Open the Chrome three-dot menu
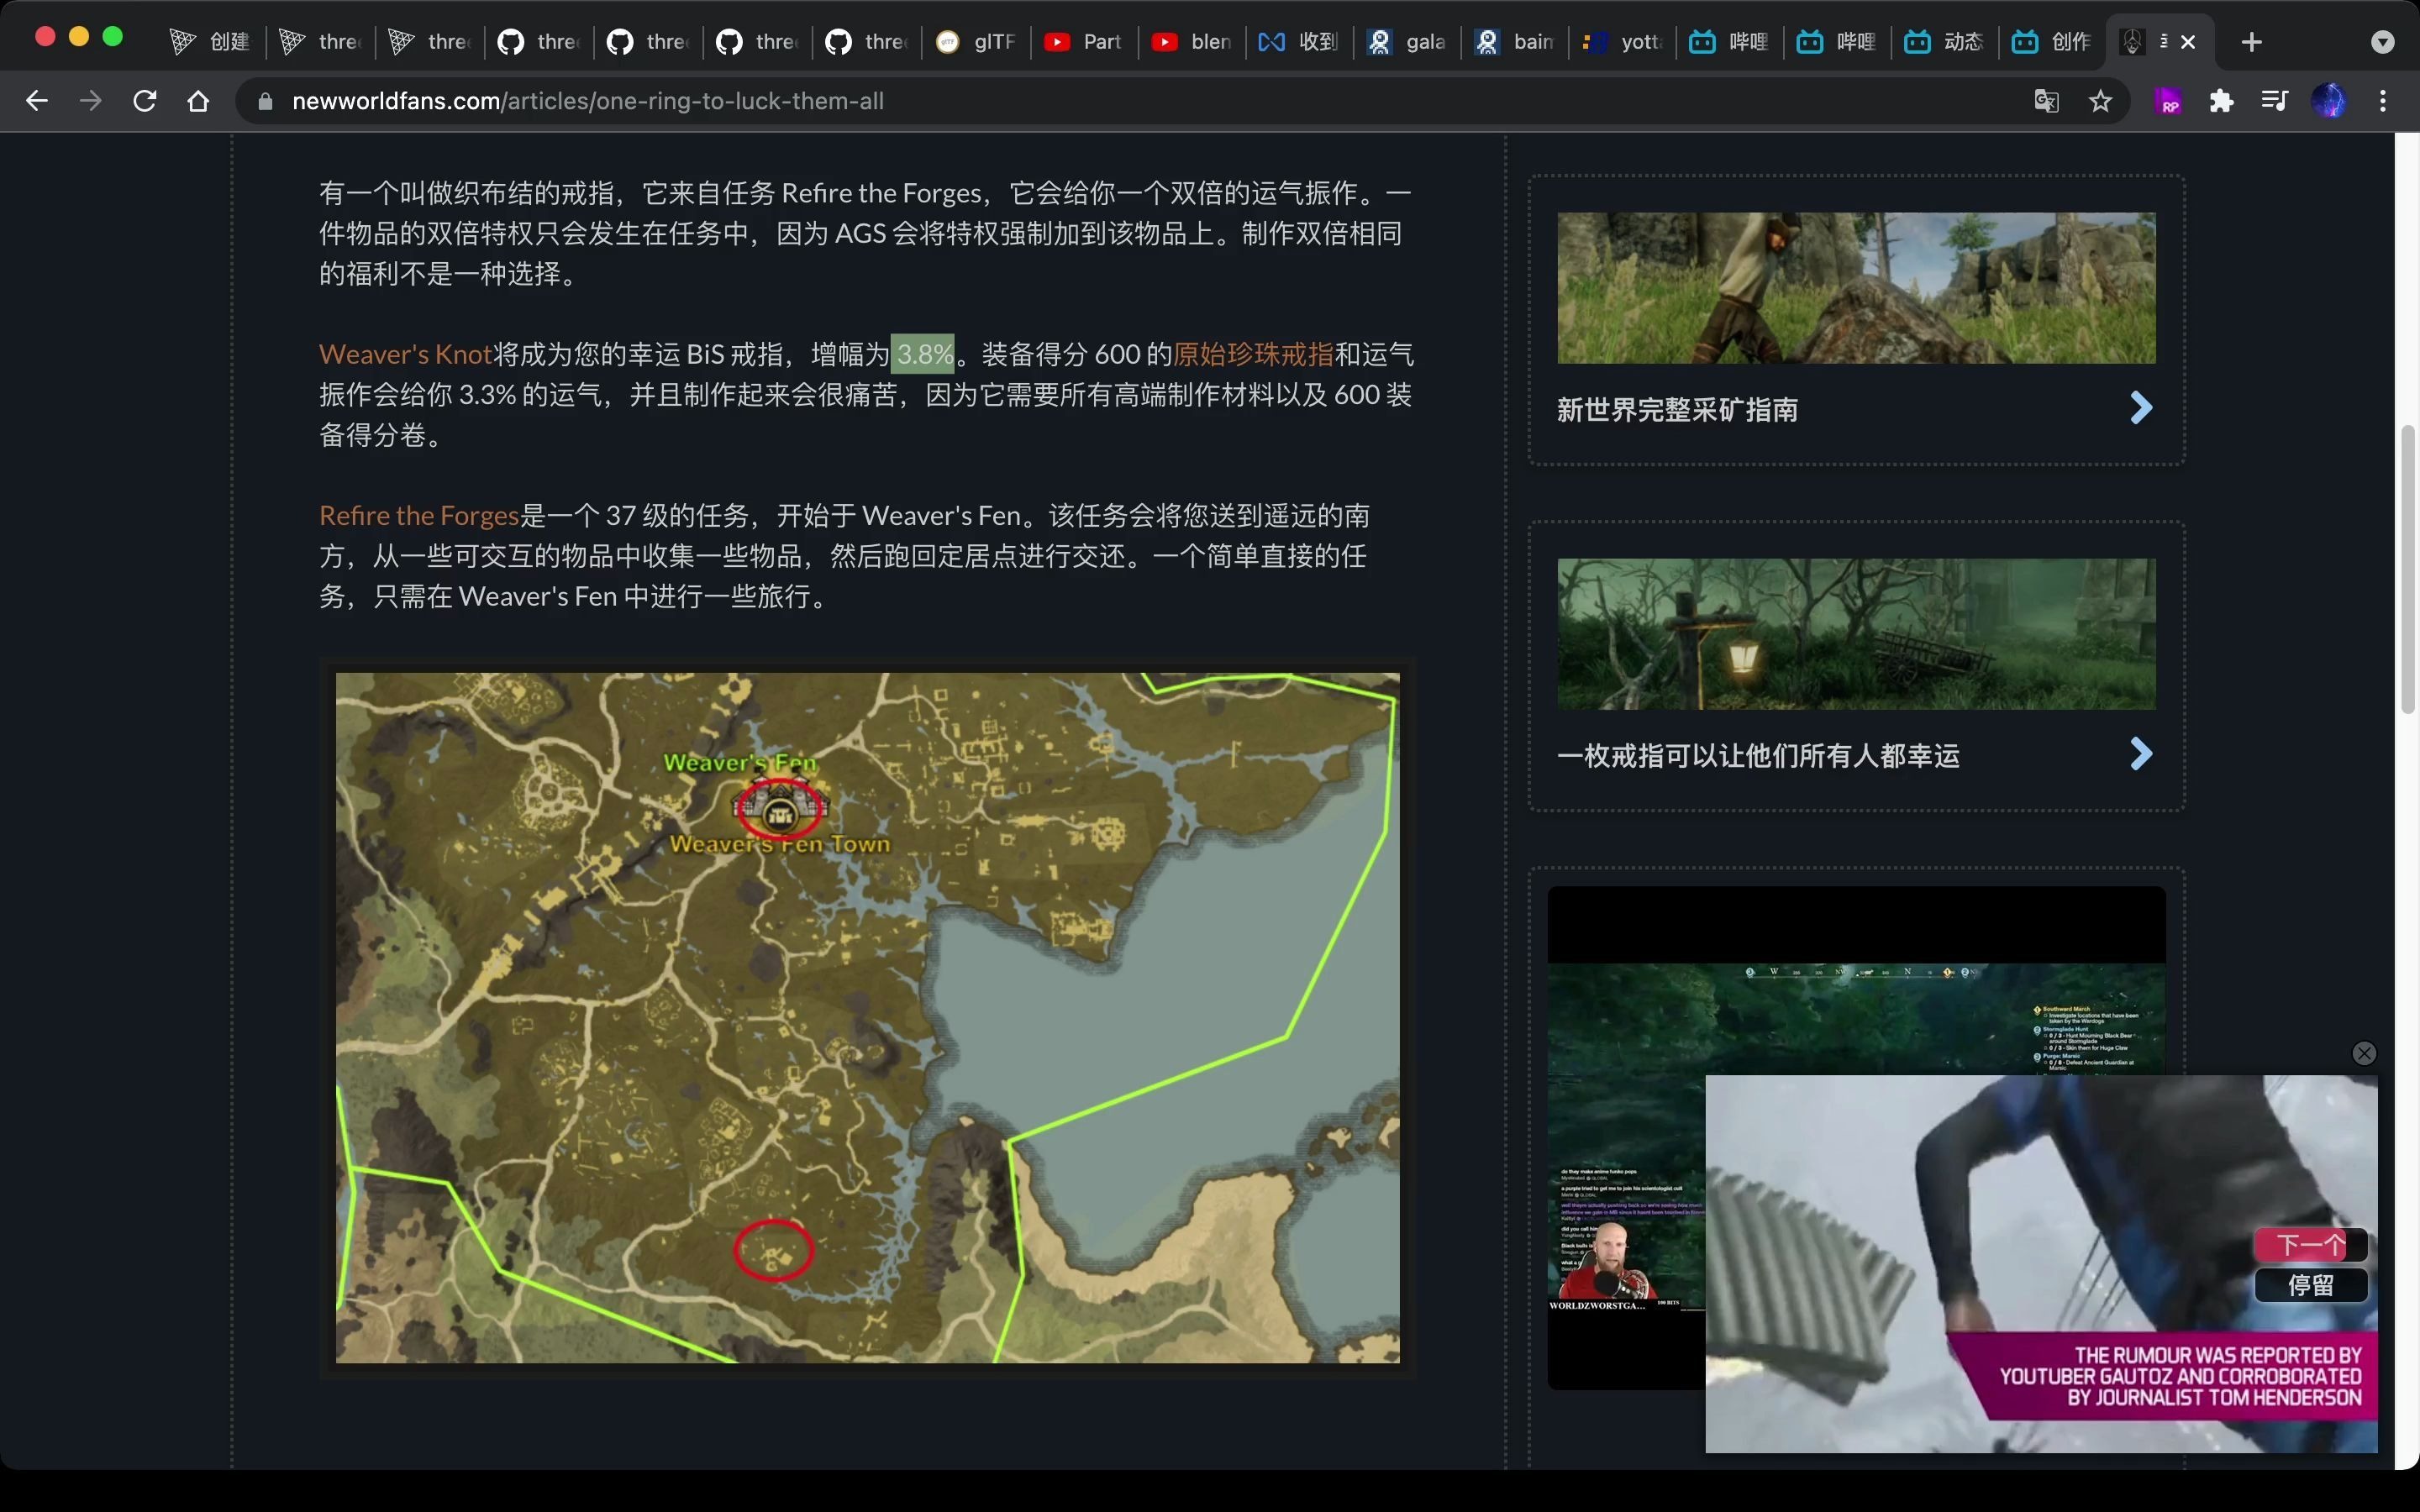Screen dimensions: 2420x1512 (2383, 101)
